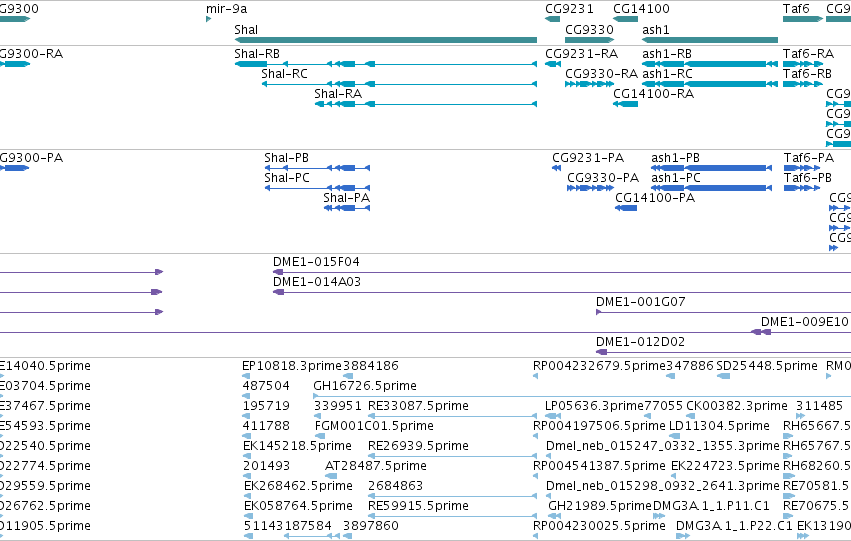Image resolution: width=851 pixels, height=541 pixels.
Task: Click the EST labeled 311485
Action: (819, 406)
